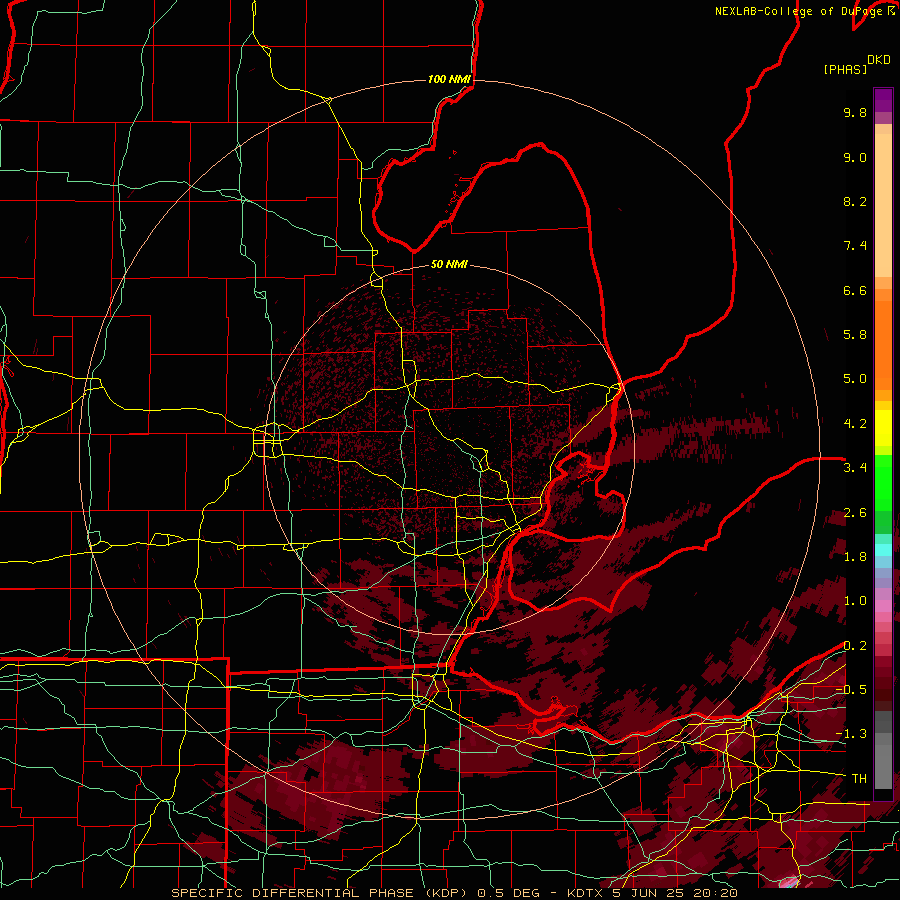The width and height of the screenshot is (900, 900).
Task: Select the cyan band on the color bar
Action: [x=883, y=550]
